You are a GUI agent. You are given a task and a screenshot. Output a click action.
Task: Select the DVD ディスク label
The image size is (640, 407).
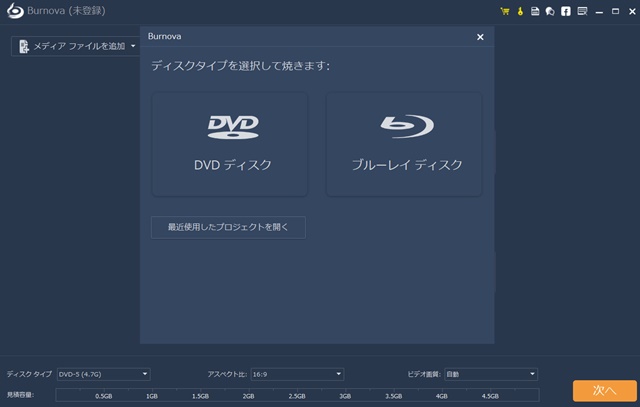coord(233,165)
